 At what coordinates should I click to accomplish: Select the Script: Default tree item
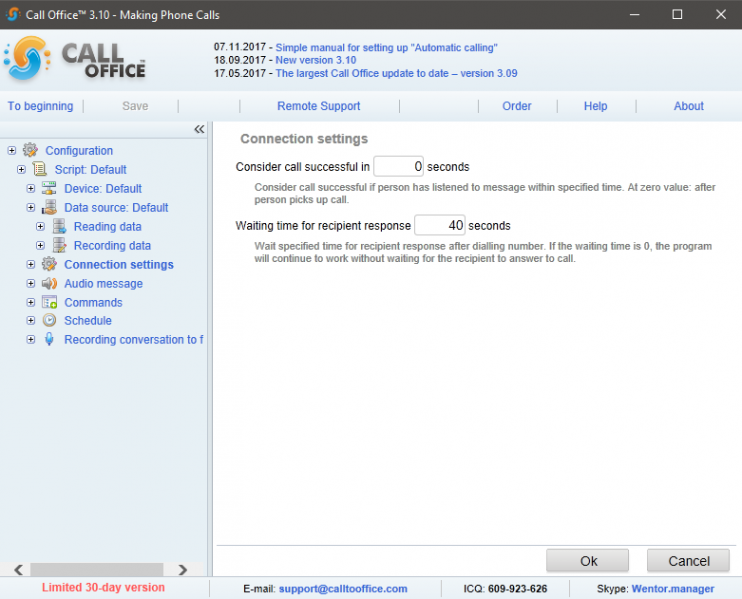click(90, 169)
